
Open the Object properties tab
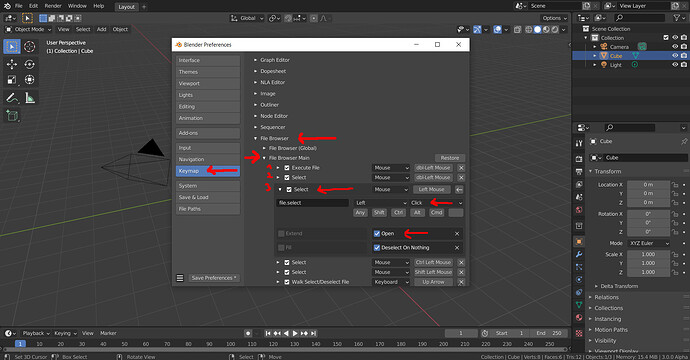pyautogui.click(x=579, y=241)
